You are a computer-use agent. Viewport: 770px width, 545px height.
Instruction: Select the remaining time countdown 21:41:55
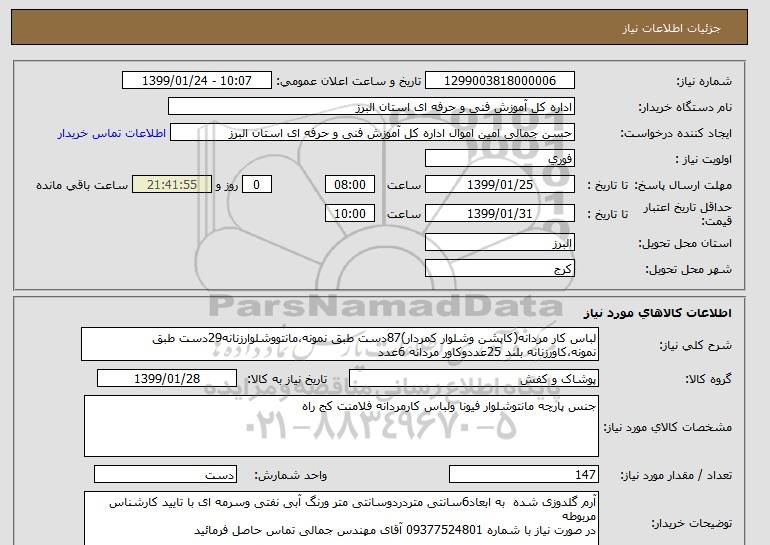click(x=172, y=185)
